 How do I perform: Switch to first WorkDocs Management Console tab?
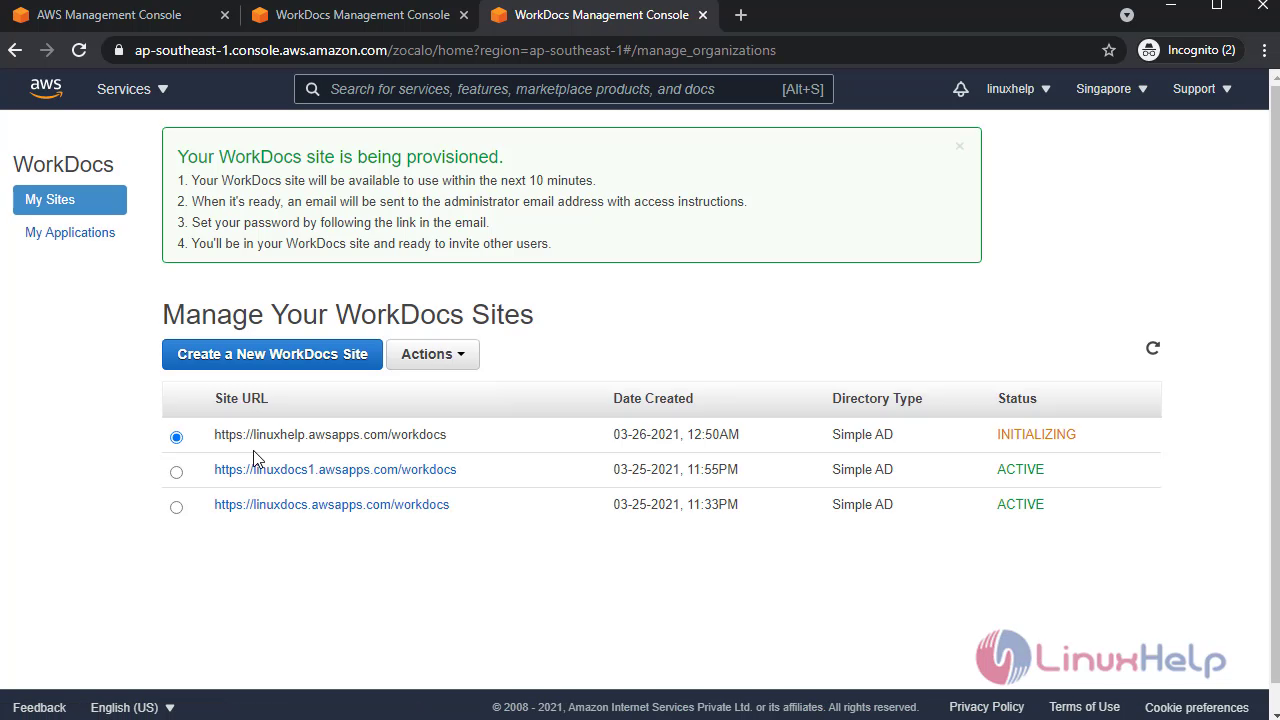(x=361, y=15)
